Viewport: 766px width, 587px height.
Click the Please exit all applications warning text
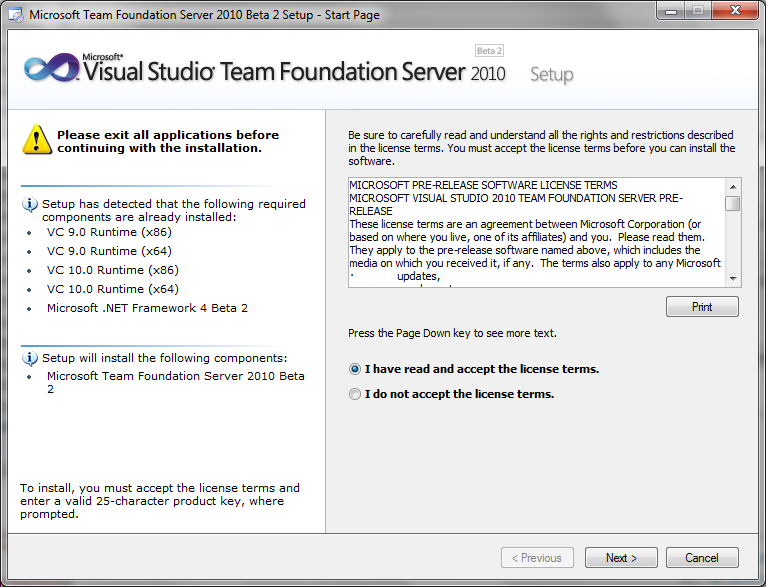coord(168,141)
